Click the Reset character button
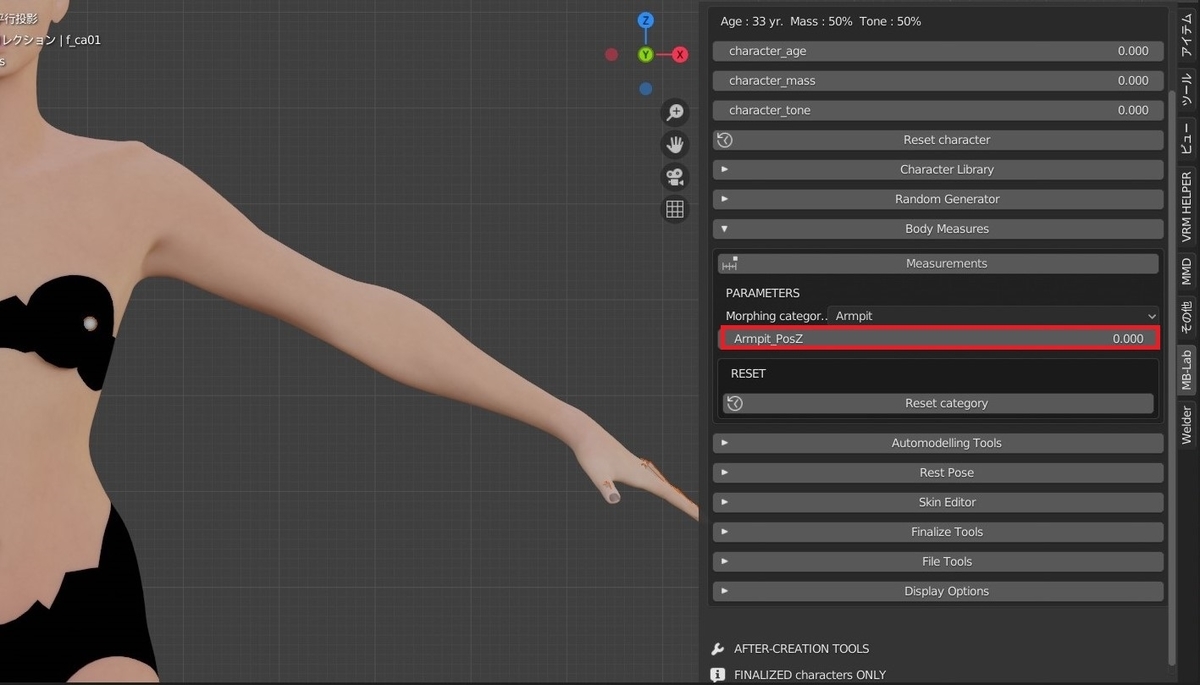1200x685 pixels. pos(938,140)
